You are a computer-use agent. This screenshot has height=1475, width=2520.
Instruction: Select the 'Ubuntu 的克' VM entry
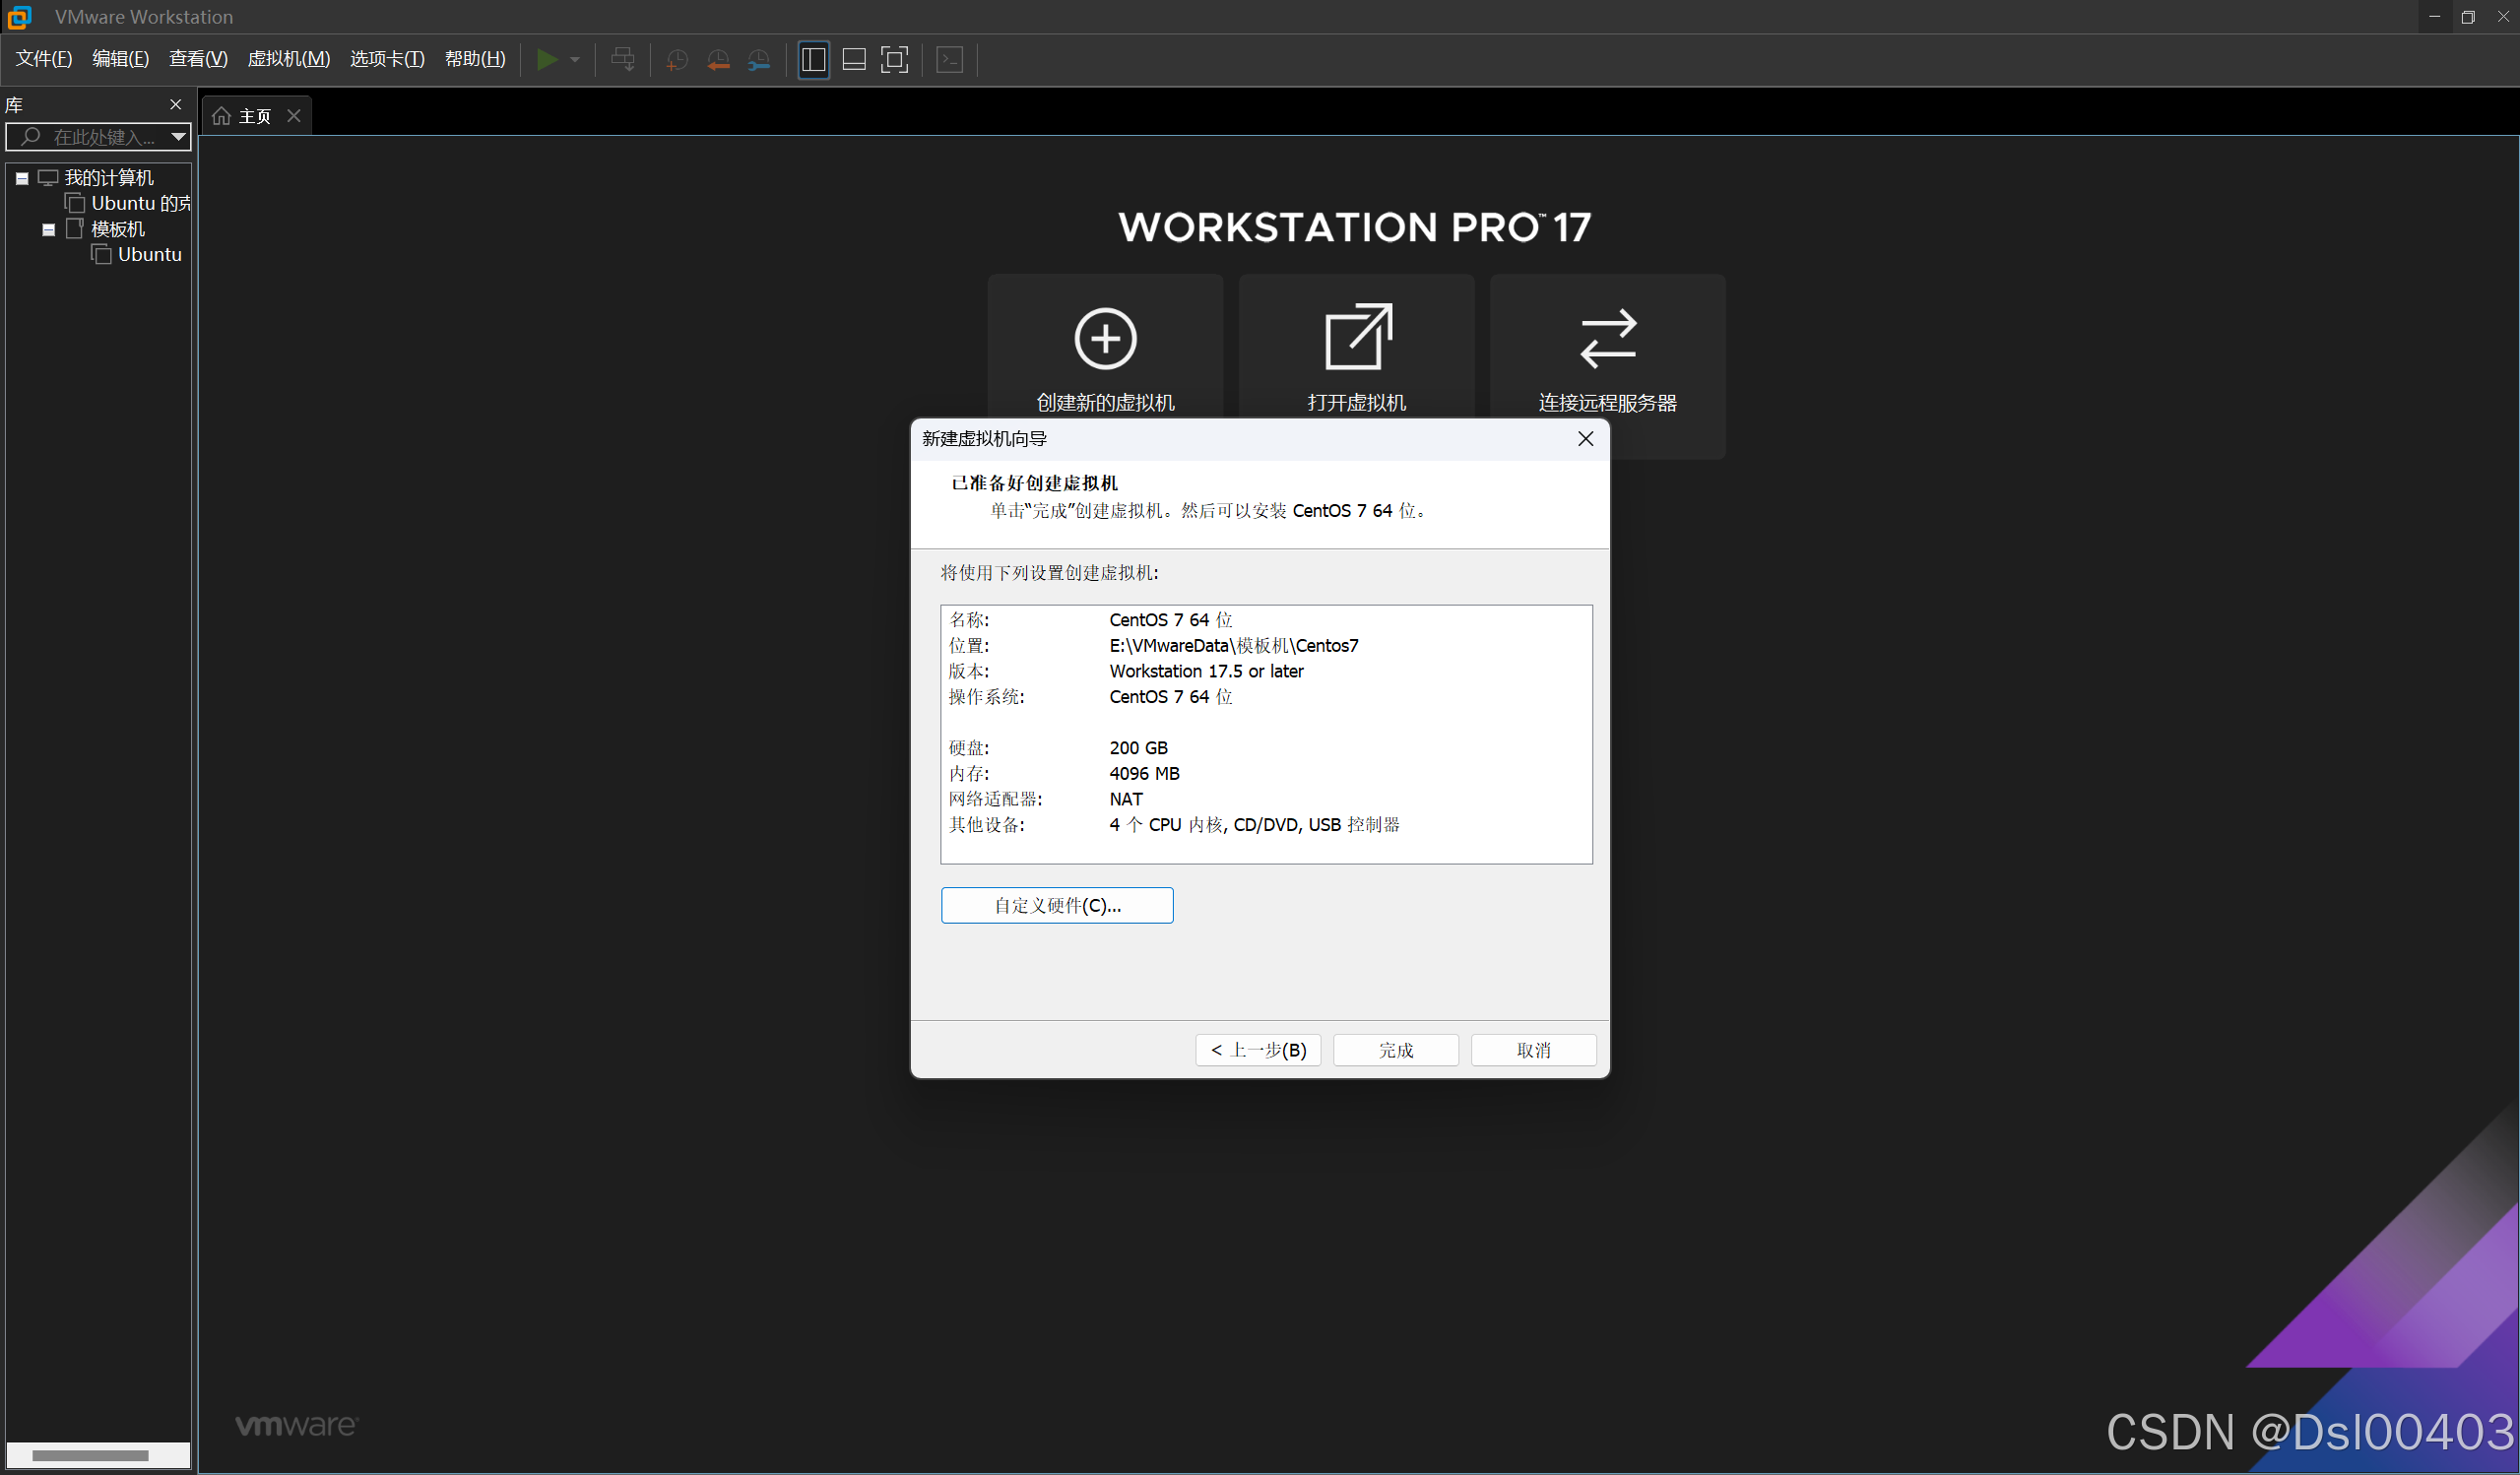click(140, 203)
